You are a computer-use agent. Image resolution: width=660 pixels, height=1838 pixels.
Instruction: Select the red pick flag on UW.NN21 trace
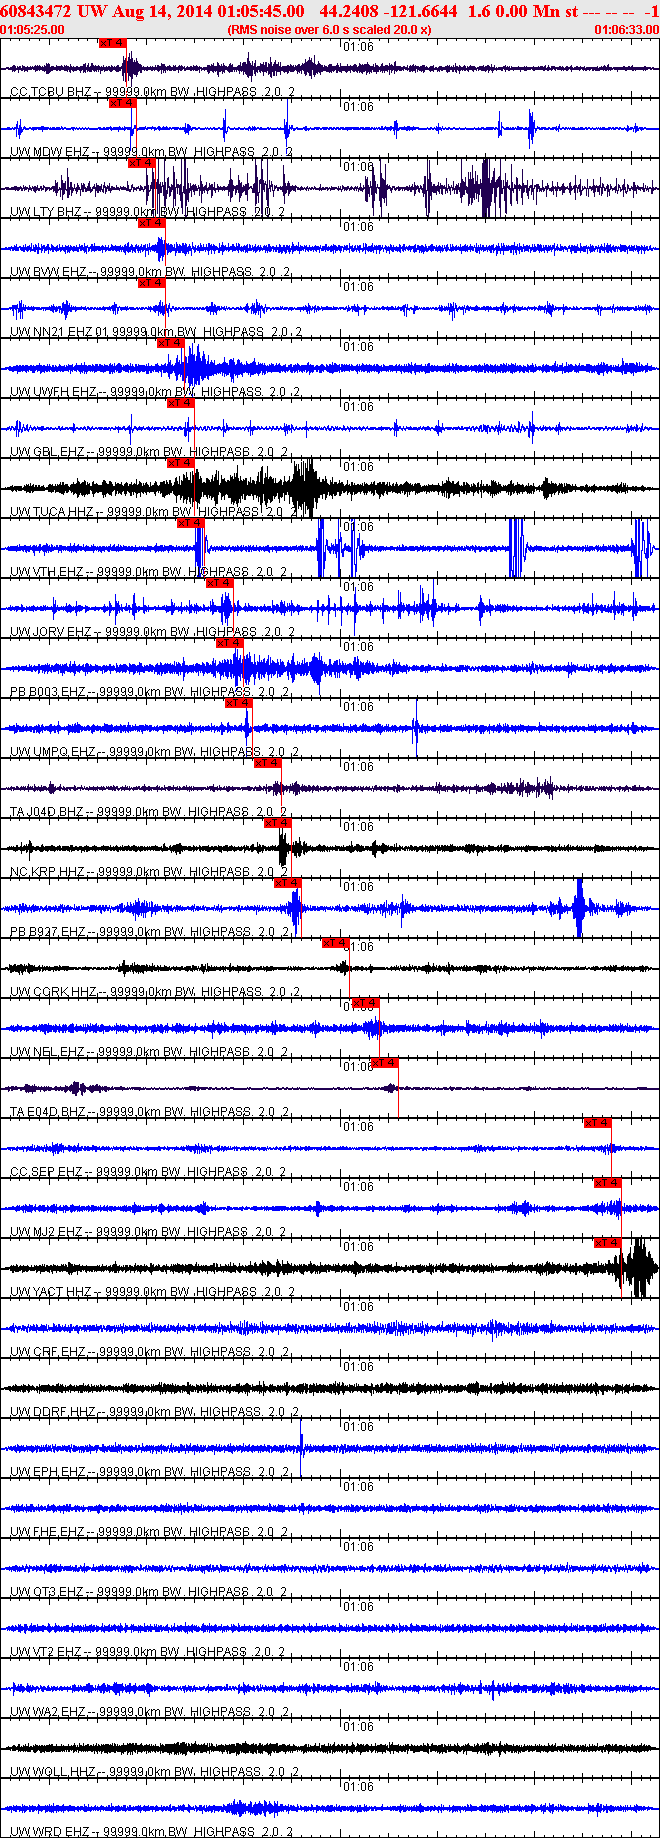[151, 283]
